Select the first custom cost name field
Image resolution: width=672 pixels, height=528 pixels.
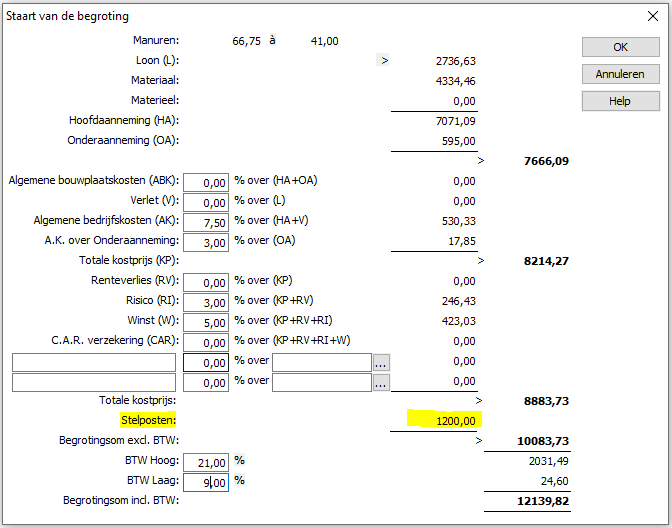[94, 363]
